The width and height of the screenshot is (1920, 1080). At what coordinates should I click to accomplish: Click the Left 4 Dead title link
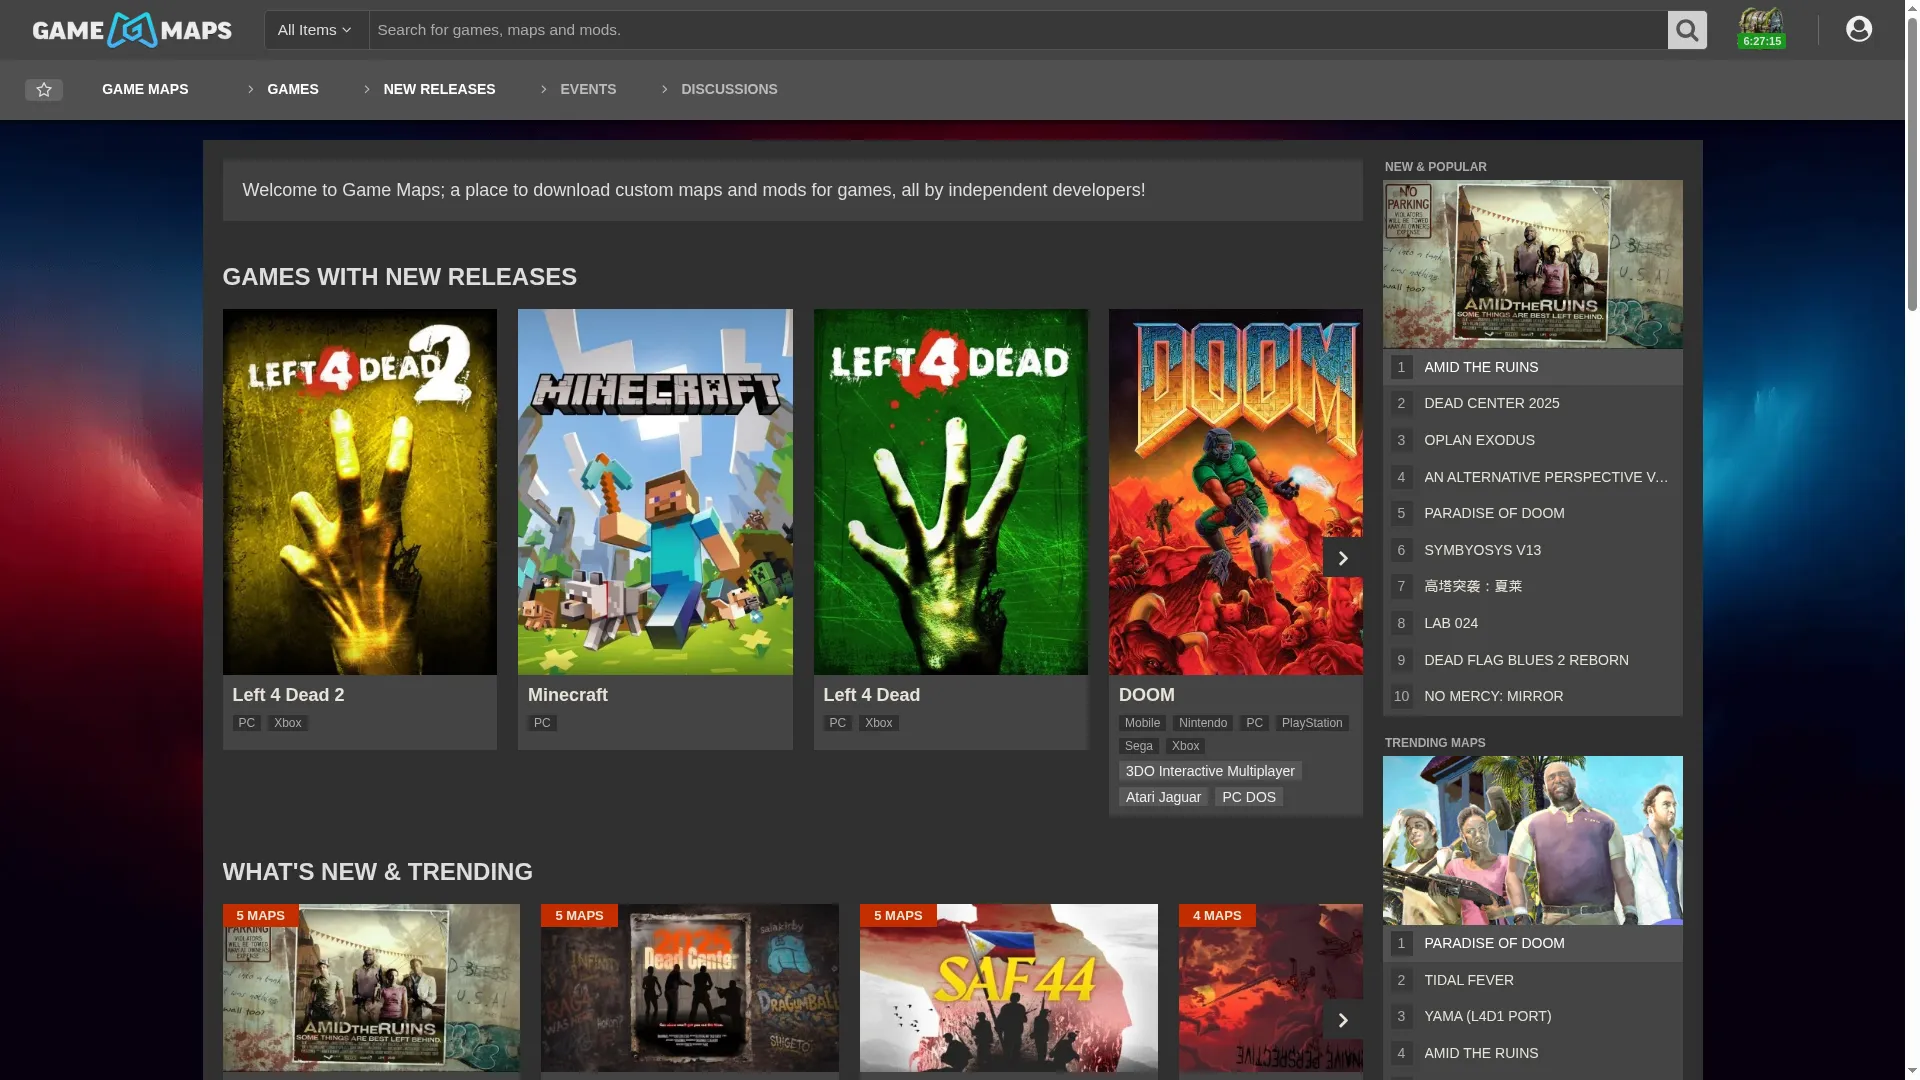(x=872, y=695)
